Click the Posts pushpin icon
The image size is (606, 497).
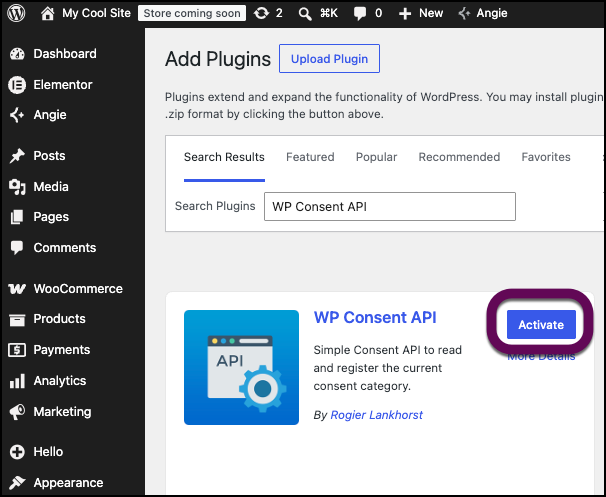pos(17,156)
